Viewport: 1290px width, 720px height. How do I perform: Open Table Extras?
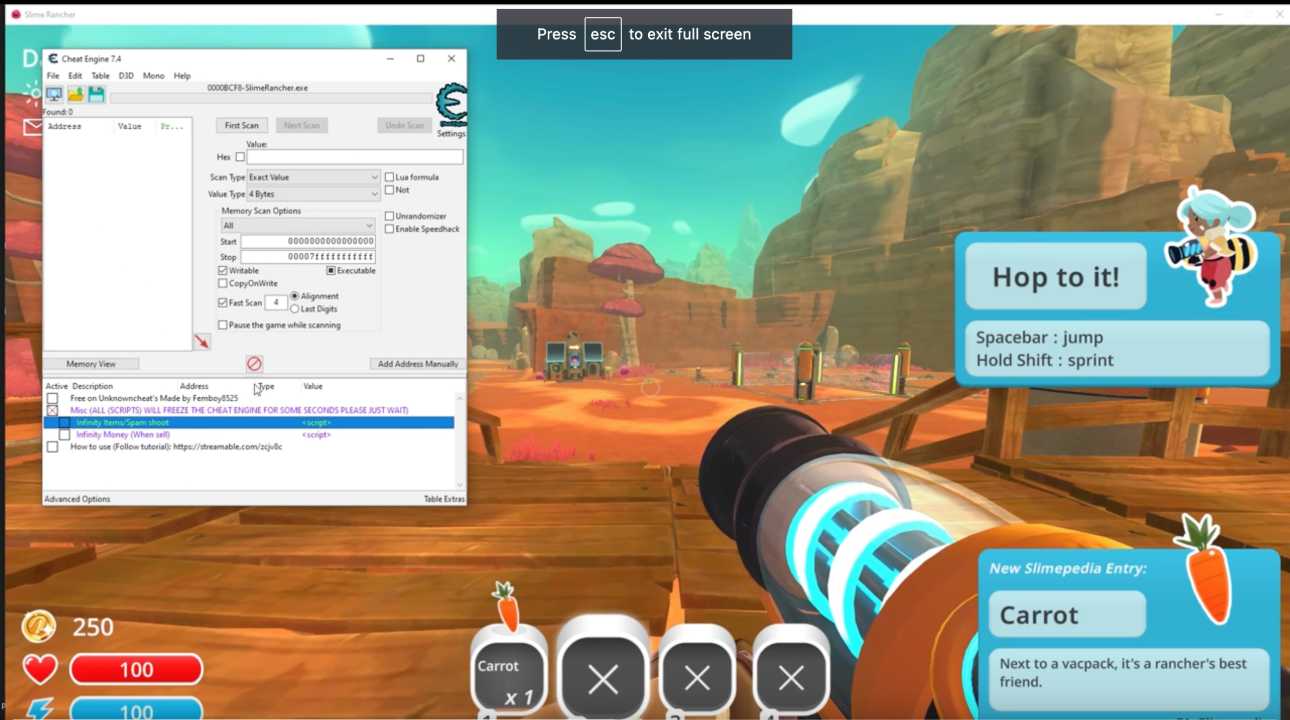click(x=444, y=499)
